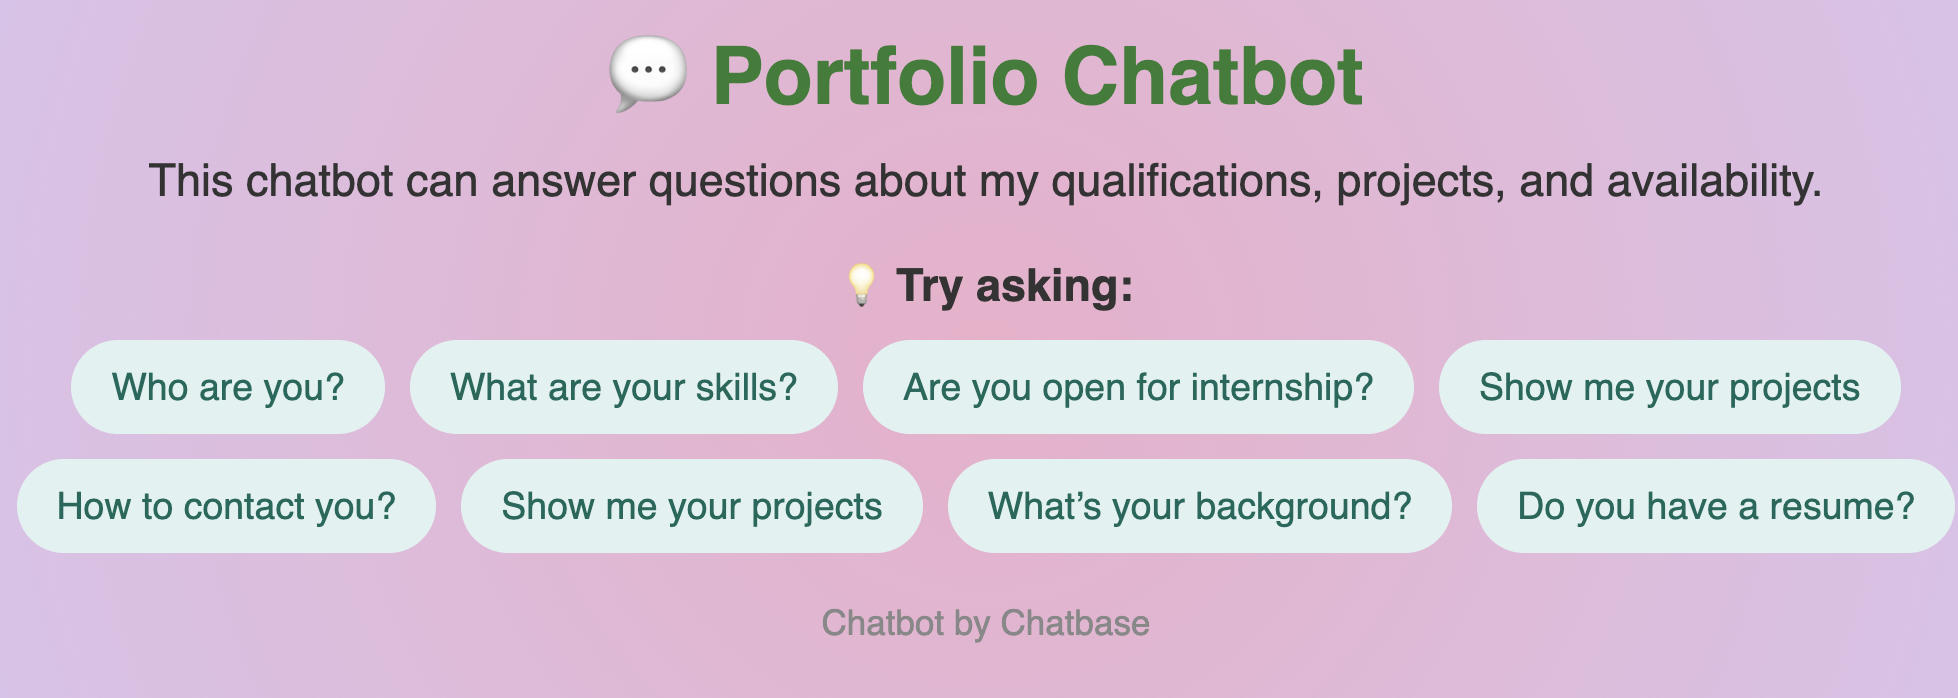Click the internship question pill on the top row
The width and height of the screenshot is (1958, 698).
pos(1137,387)
